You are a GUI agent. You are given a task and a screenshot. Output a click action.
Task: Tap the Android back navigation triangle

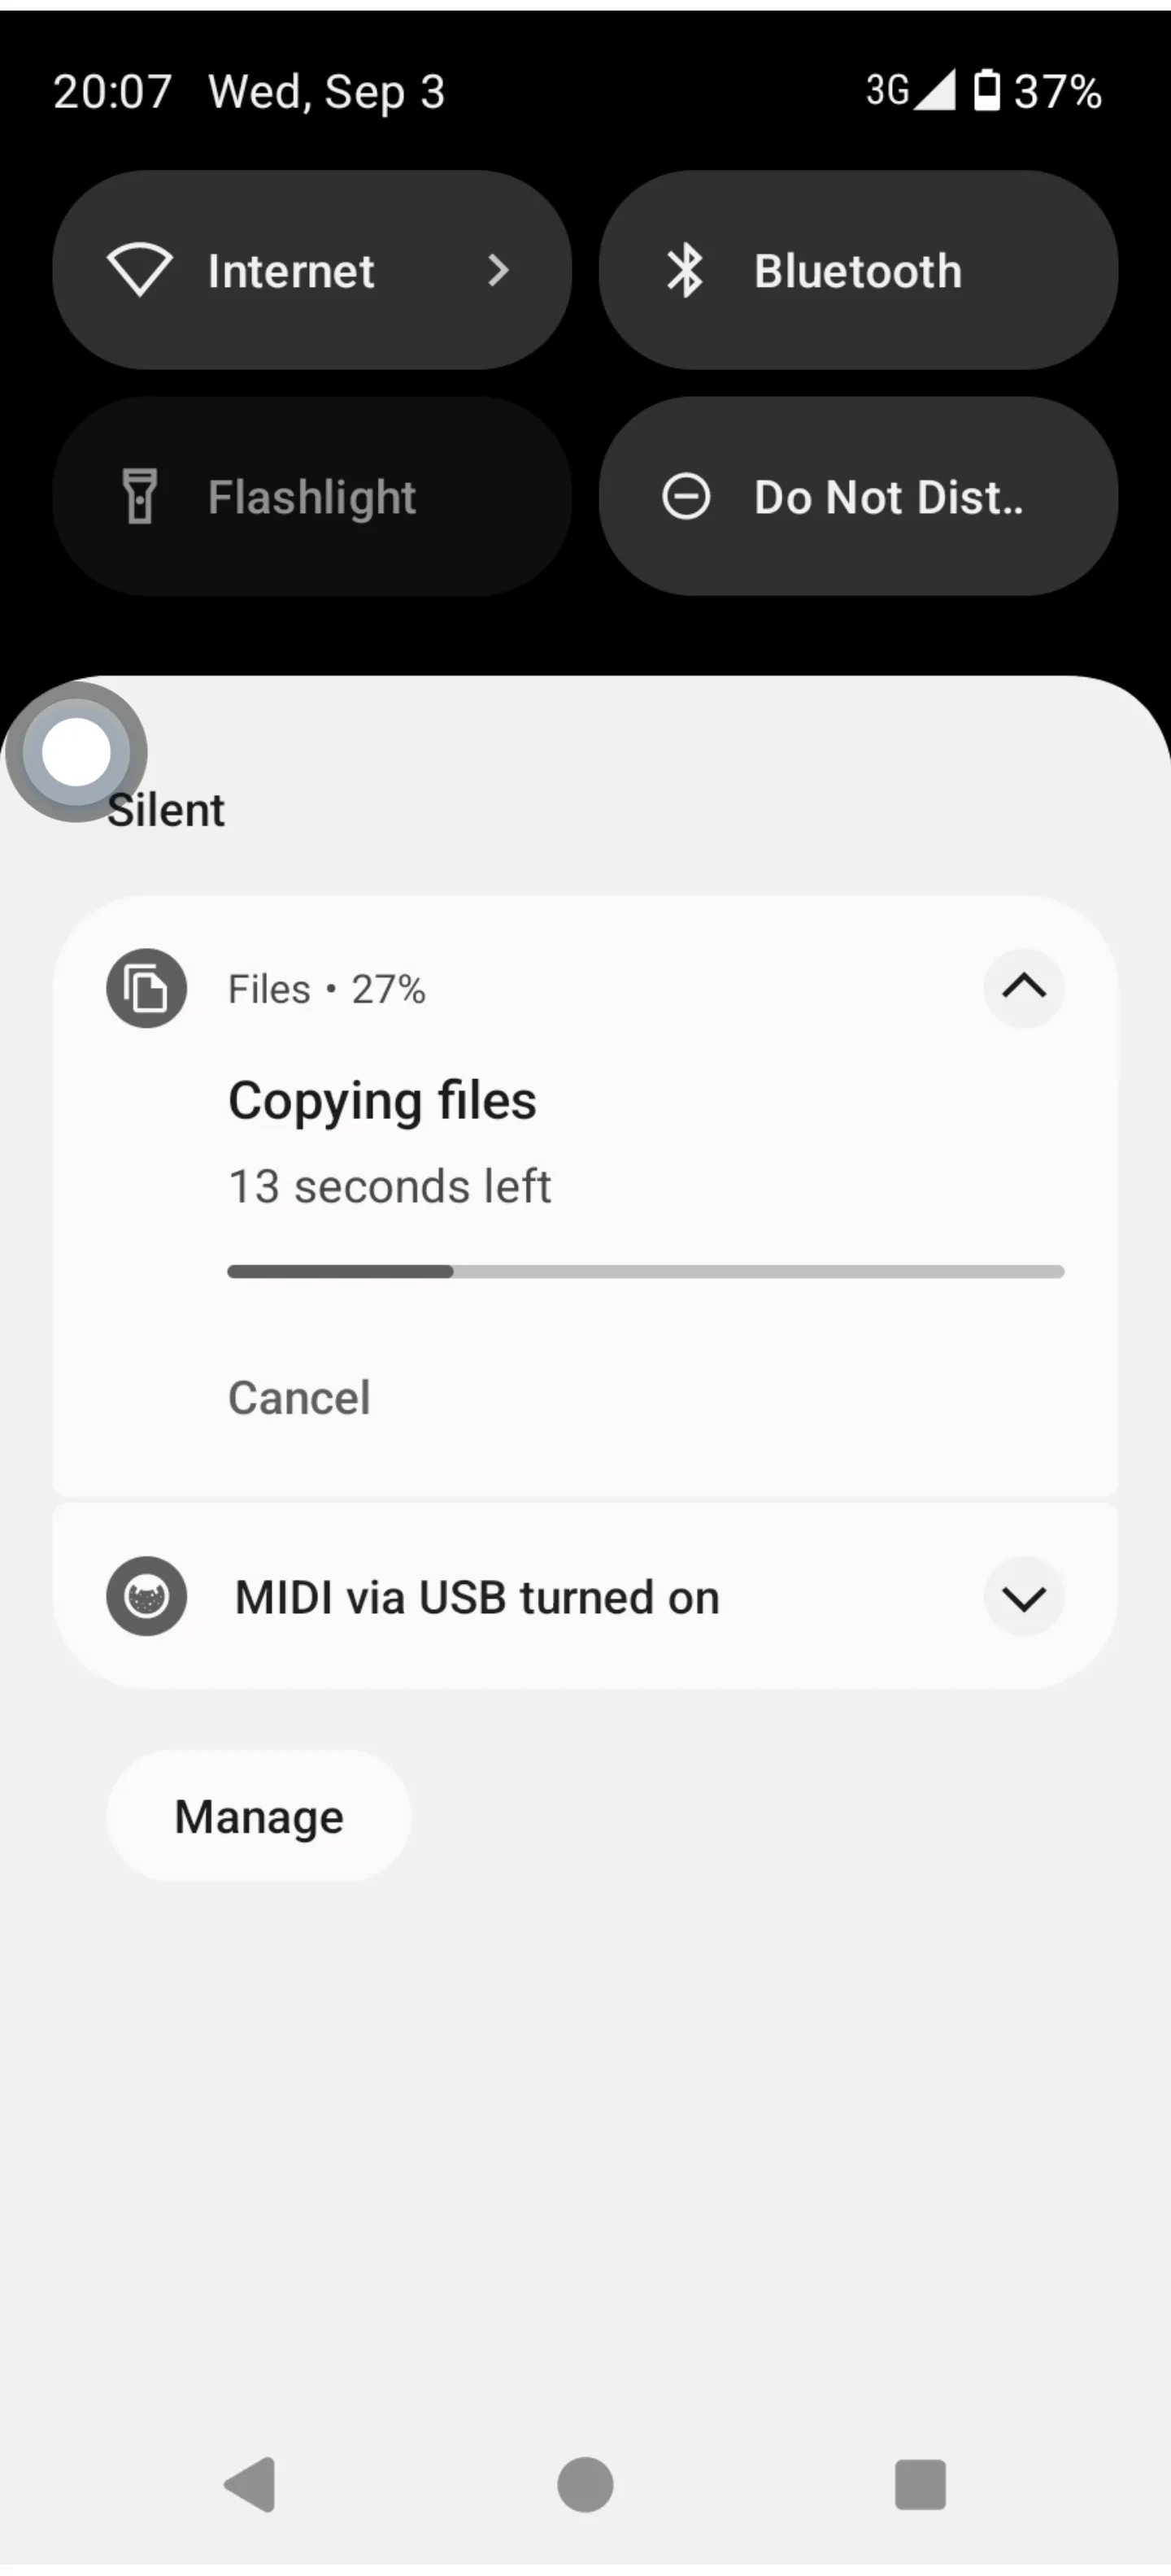[x=250, y=2484]
